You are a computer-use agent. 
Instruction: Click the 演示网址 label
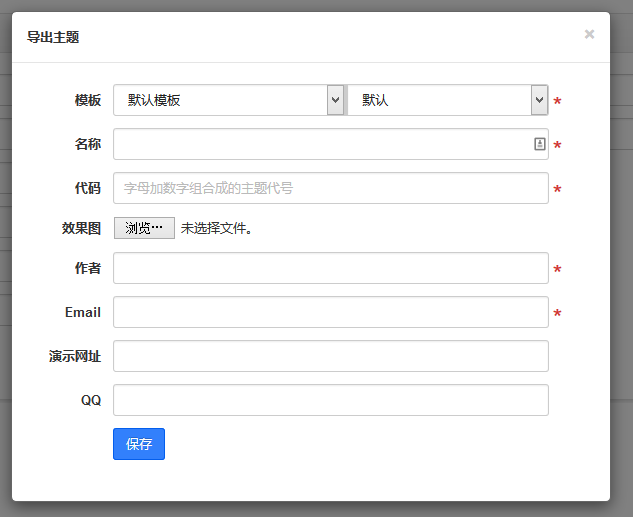[x=75, y=356]
